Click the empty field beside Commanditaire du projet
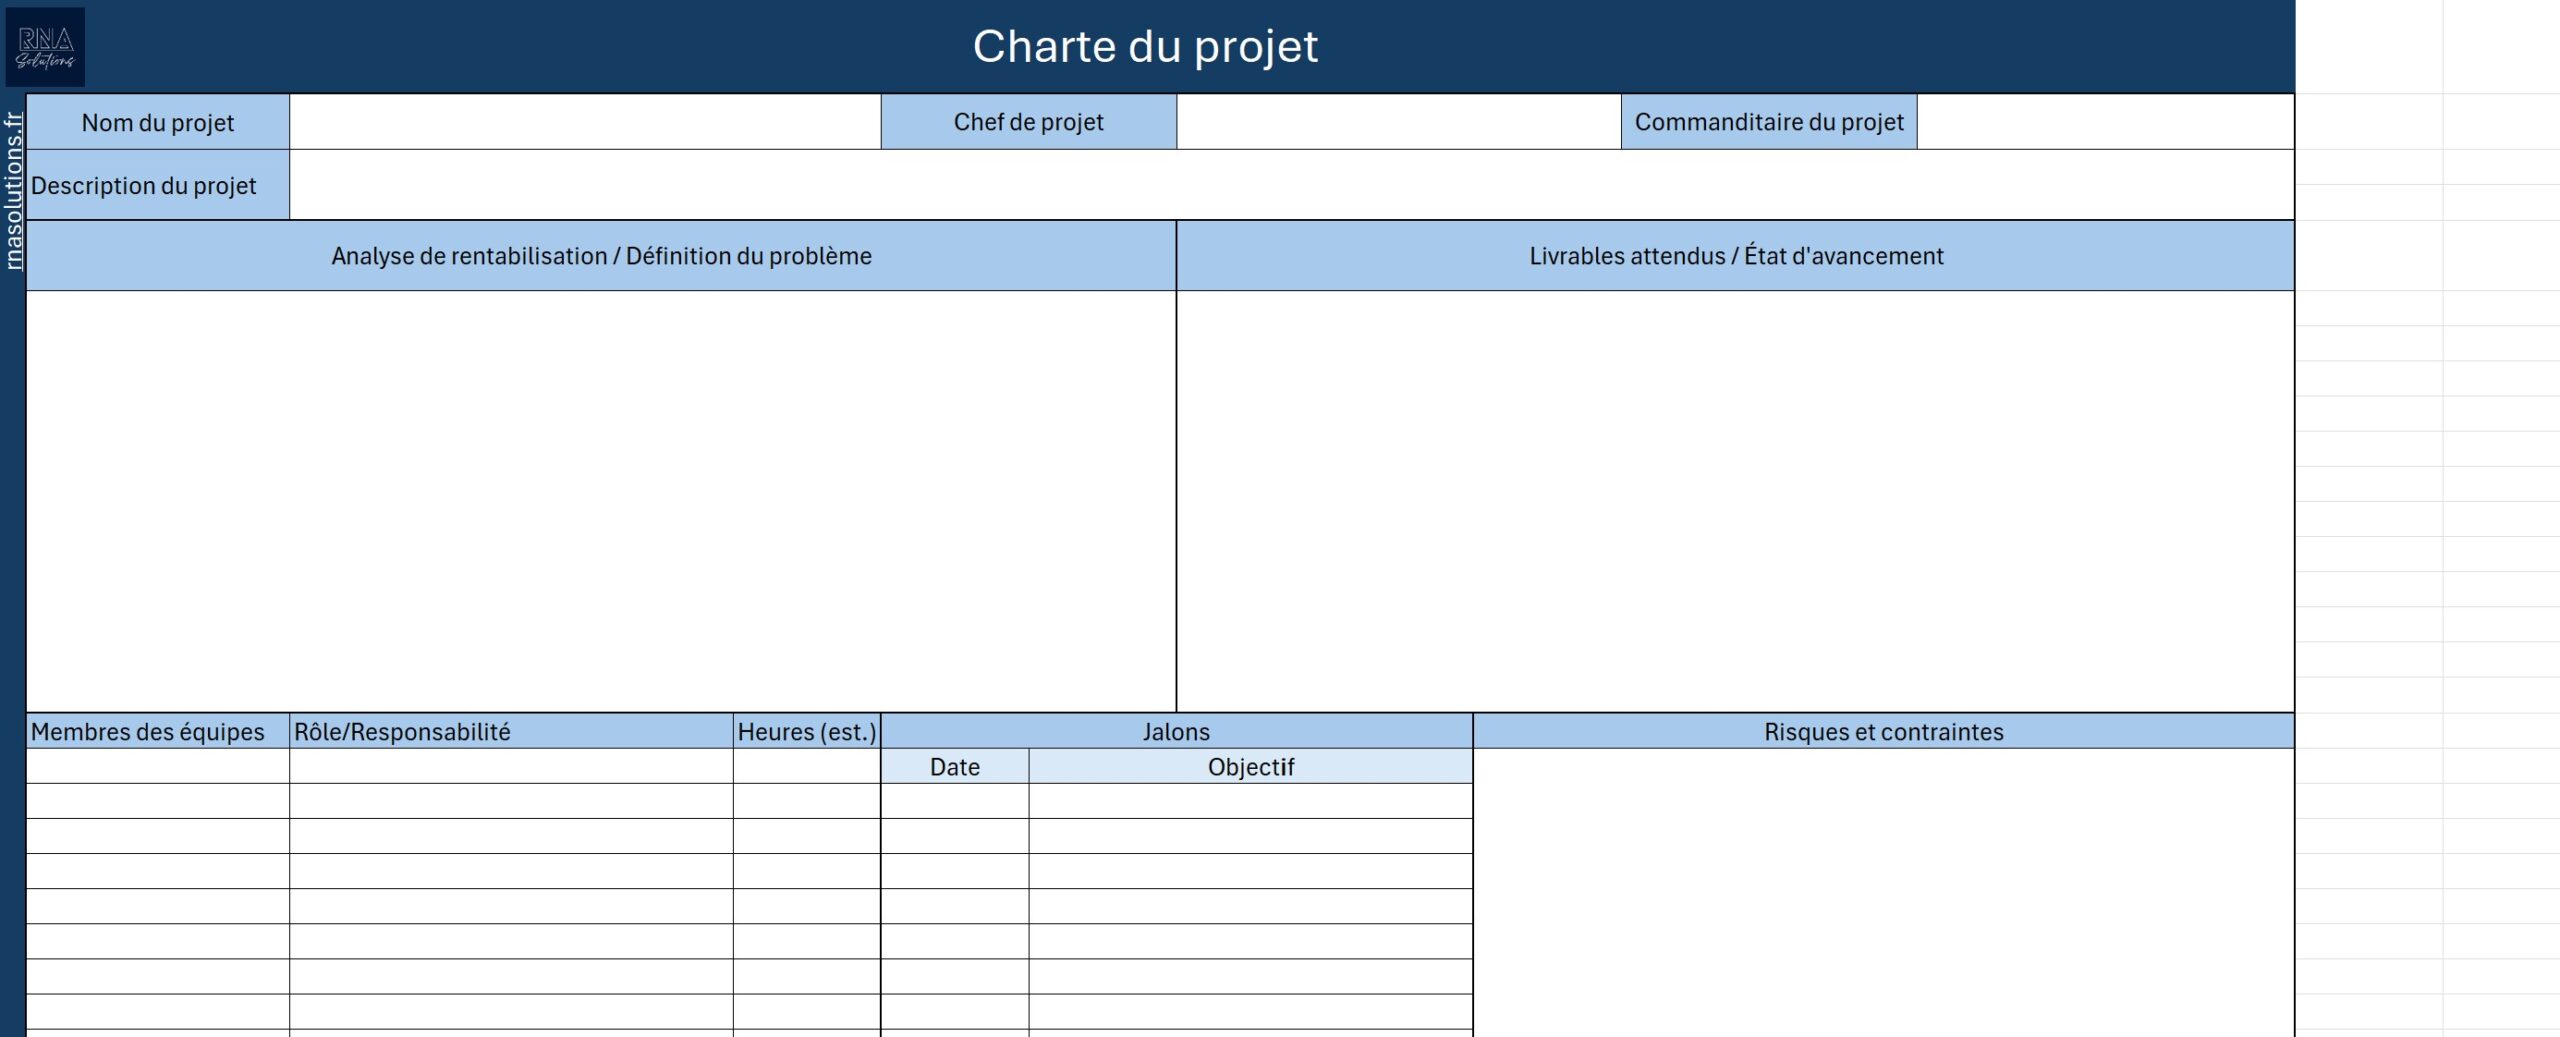Viewport: 2560px width, 1037px height. click(2105, 122)
